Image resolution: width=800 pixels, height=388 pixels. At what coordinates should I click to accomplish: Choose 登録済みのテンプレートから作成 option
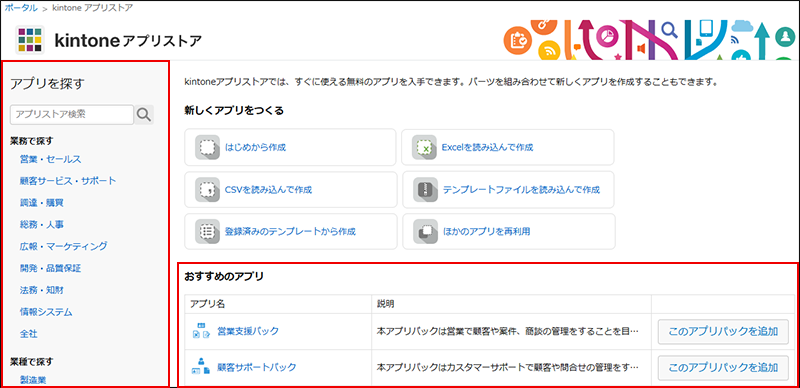[290, 231]
